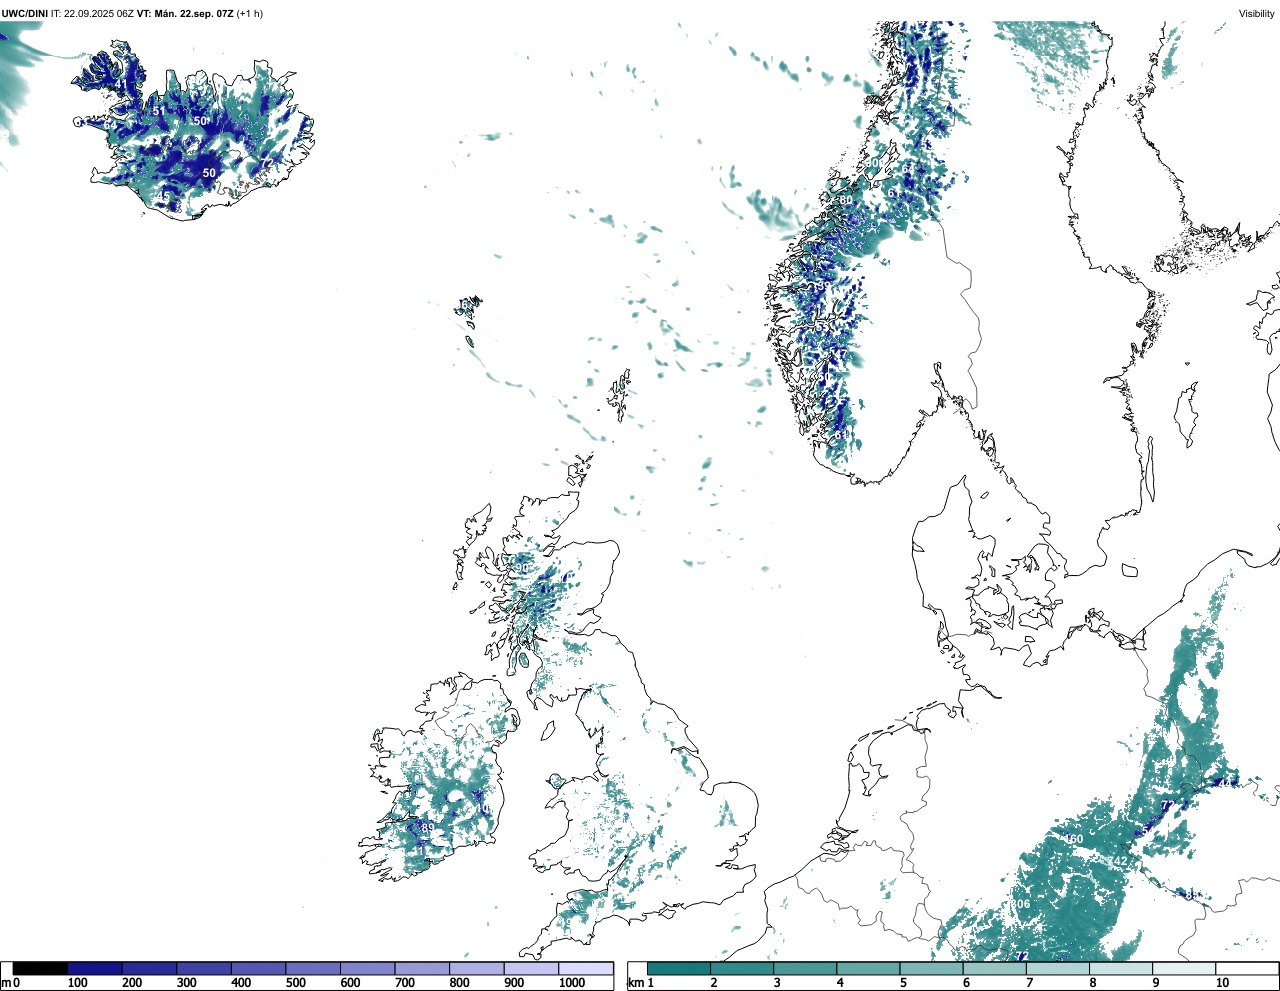Click the "89" value over southern Ireland

[x=428, y=828]
